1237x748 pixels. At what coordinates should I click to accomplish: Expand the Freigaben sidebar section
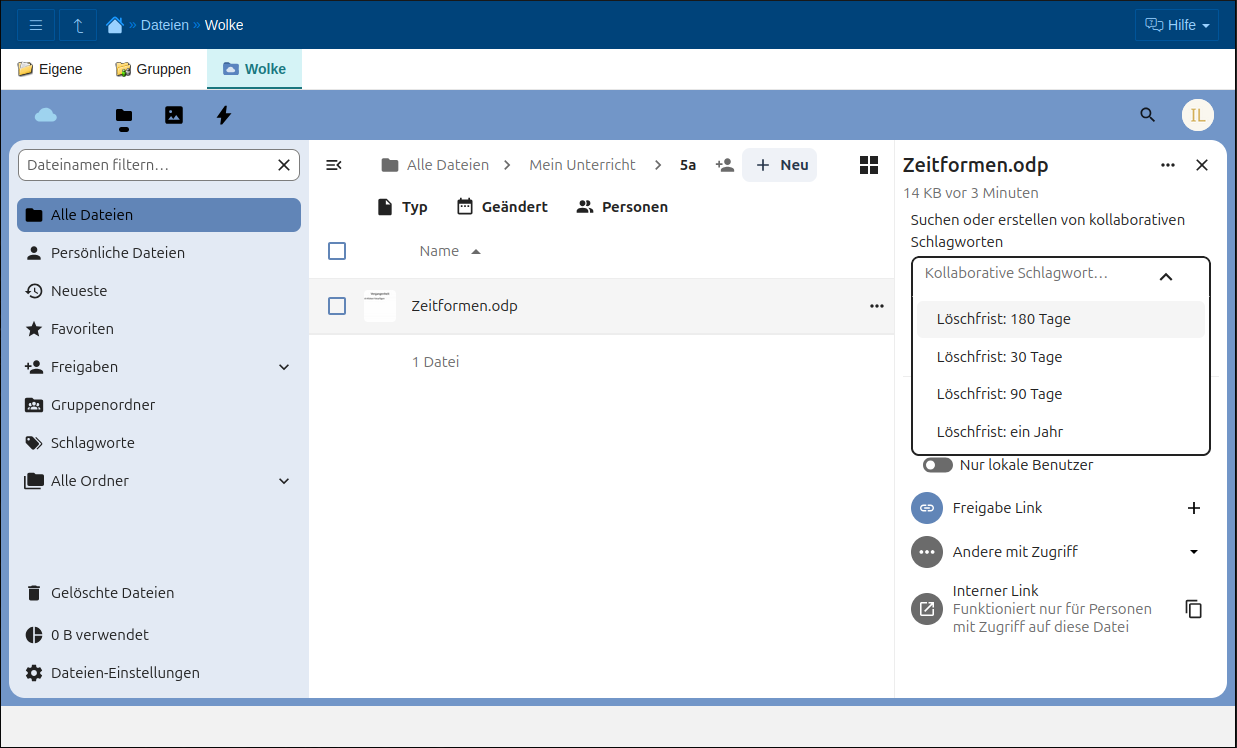pyautogui.click(x=284, y=367)
